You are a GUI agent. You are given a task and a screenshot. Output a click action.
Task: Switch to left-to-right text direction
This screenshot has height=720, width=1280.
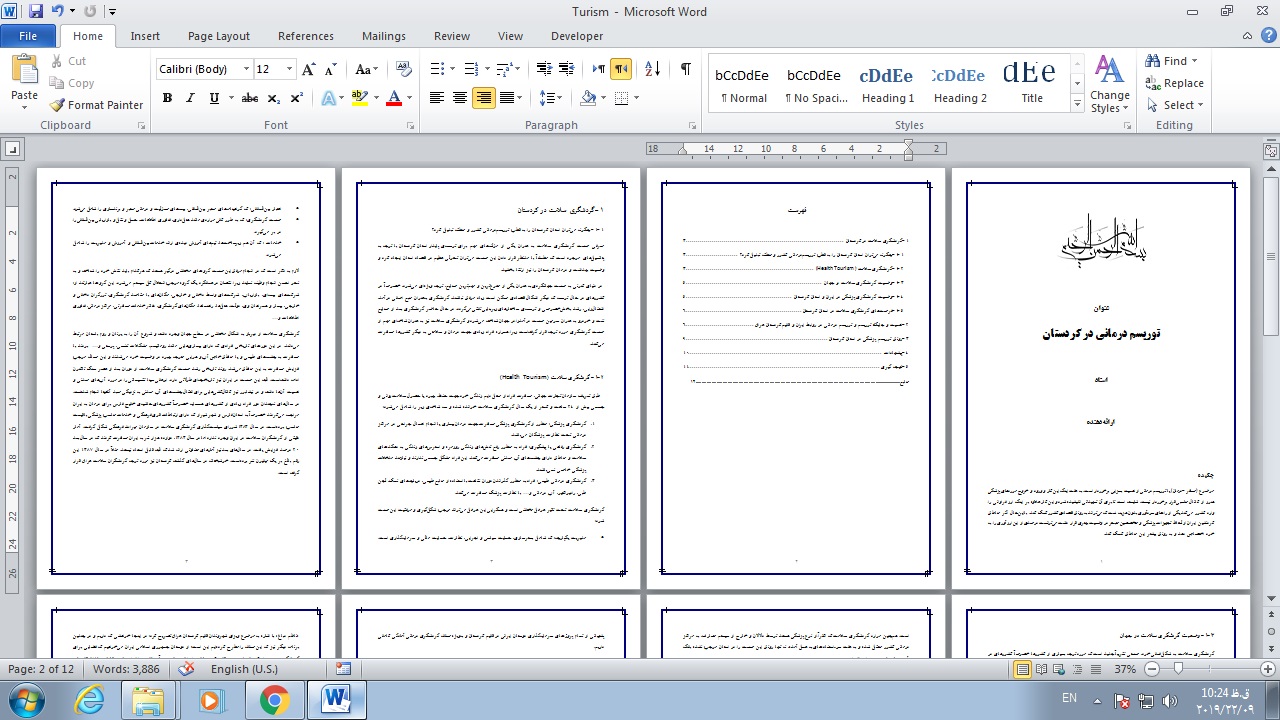coord(598,69)
